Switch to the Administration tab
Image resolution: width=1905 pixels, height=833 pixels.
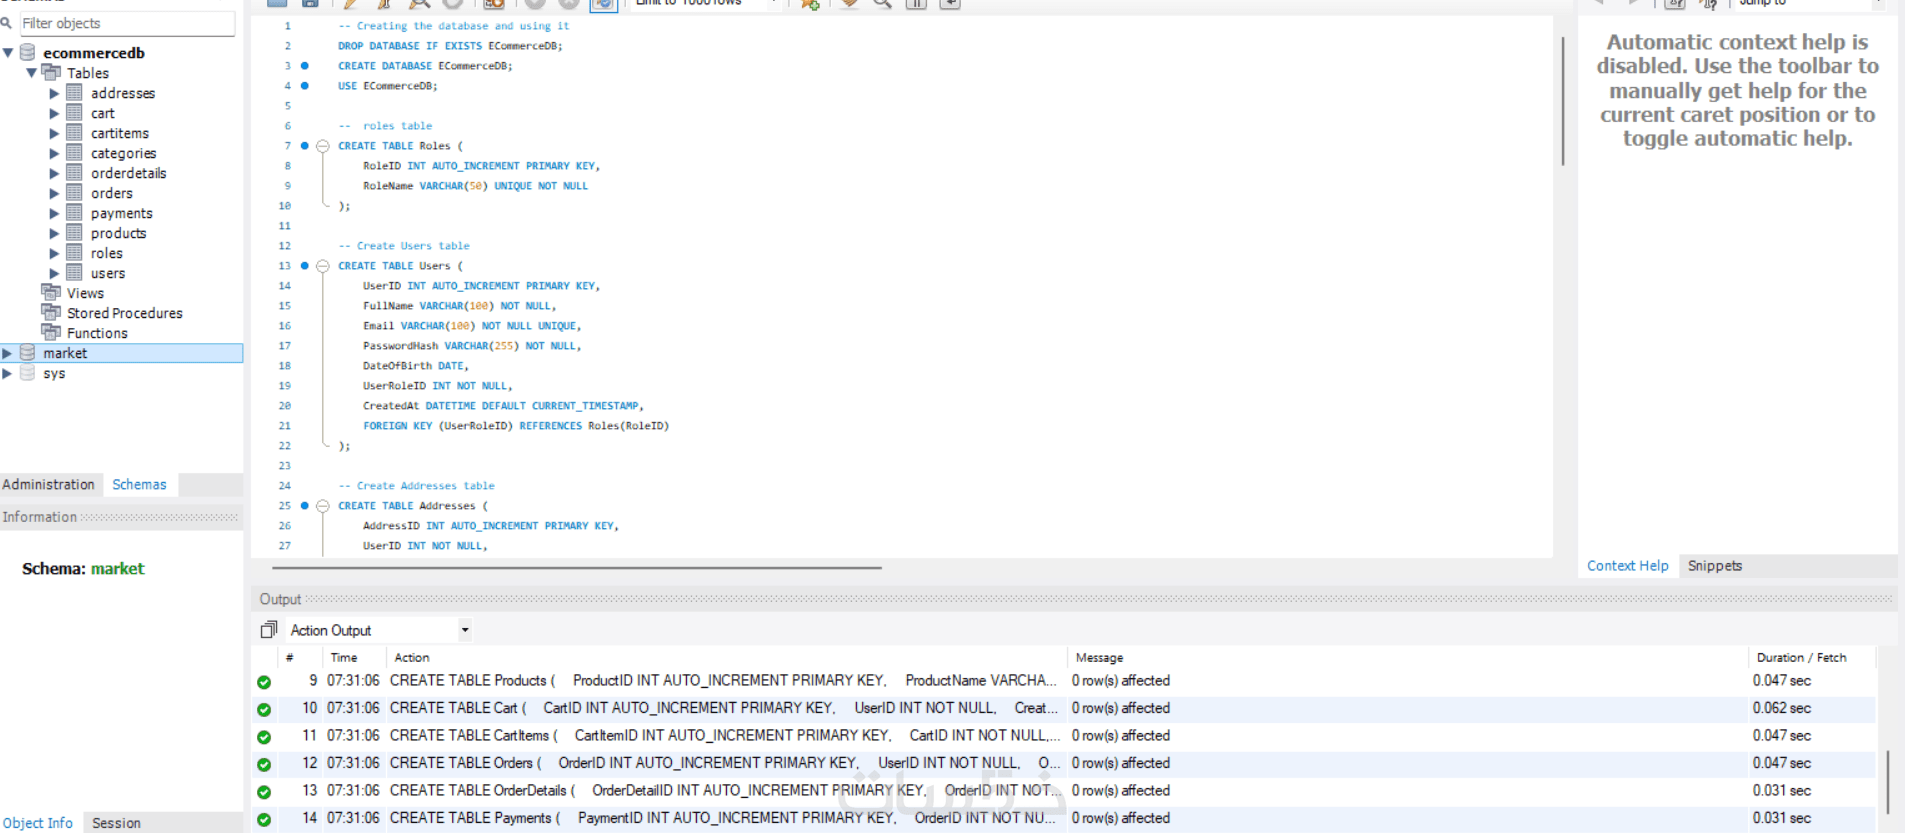pos(48,484)
